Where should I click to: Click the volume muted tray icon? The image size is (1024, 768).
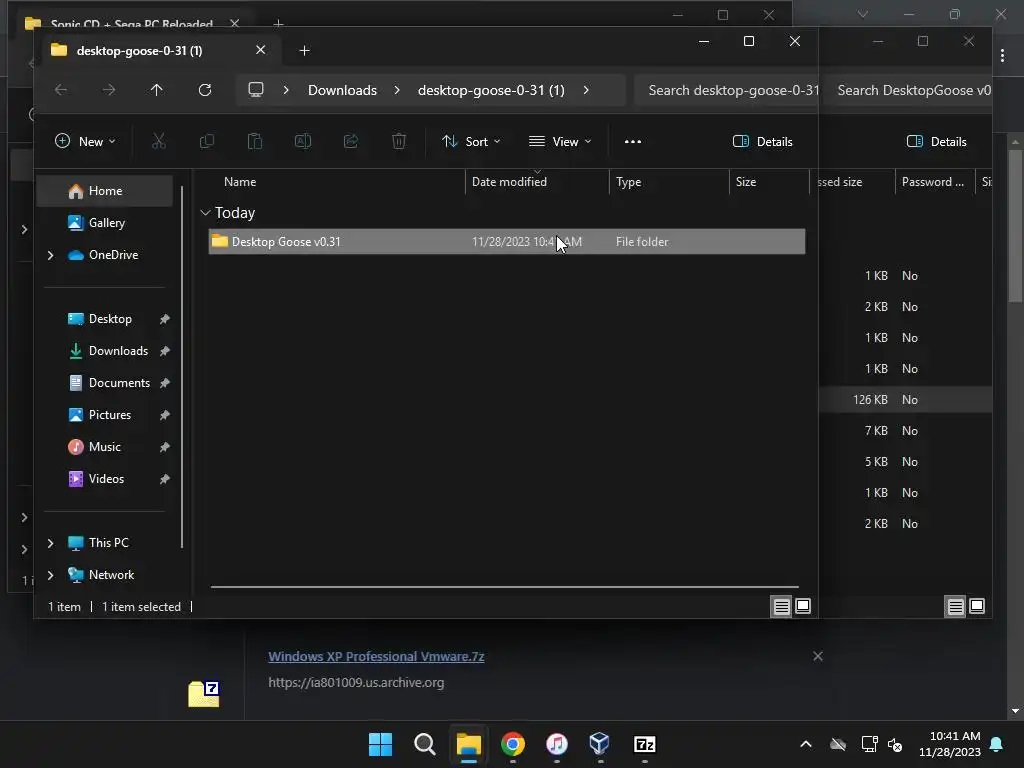895,744
